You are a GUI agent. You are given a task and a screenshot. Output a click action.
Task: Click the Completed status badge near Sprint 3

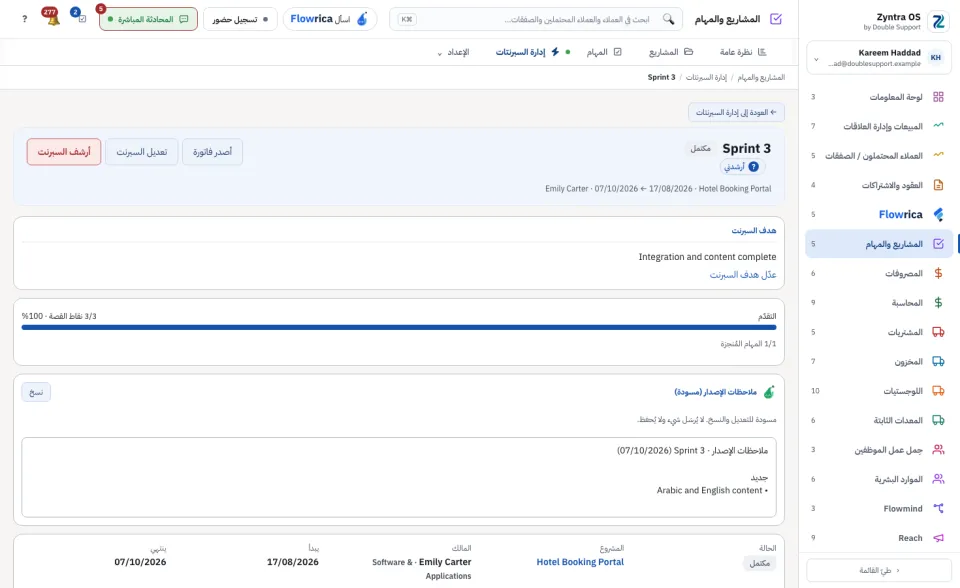tap(700, 148)
